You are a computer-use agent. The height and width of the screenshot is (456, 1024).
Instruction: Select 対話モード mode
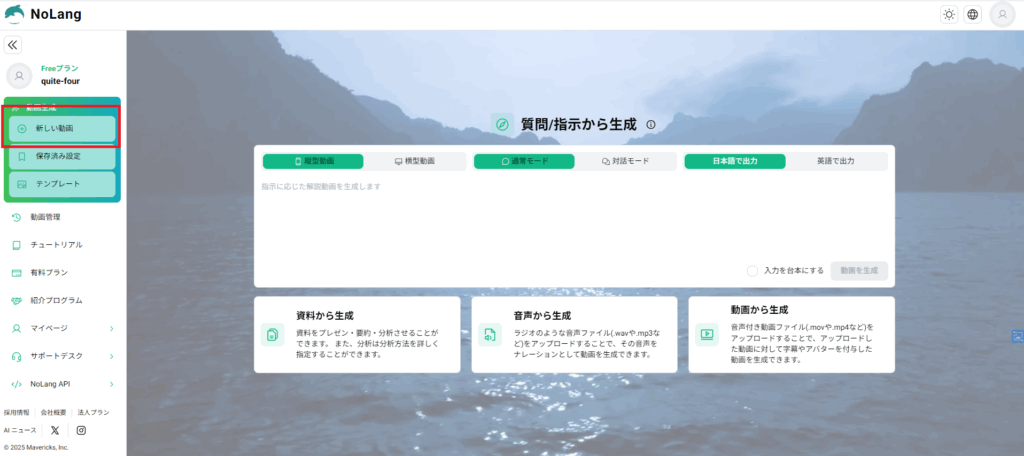coord(625,161)
